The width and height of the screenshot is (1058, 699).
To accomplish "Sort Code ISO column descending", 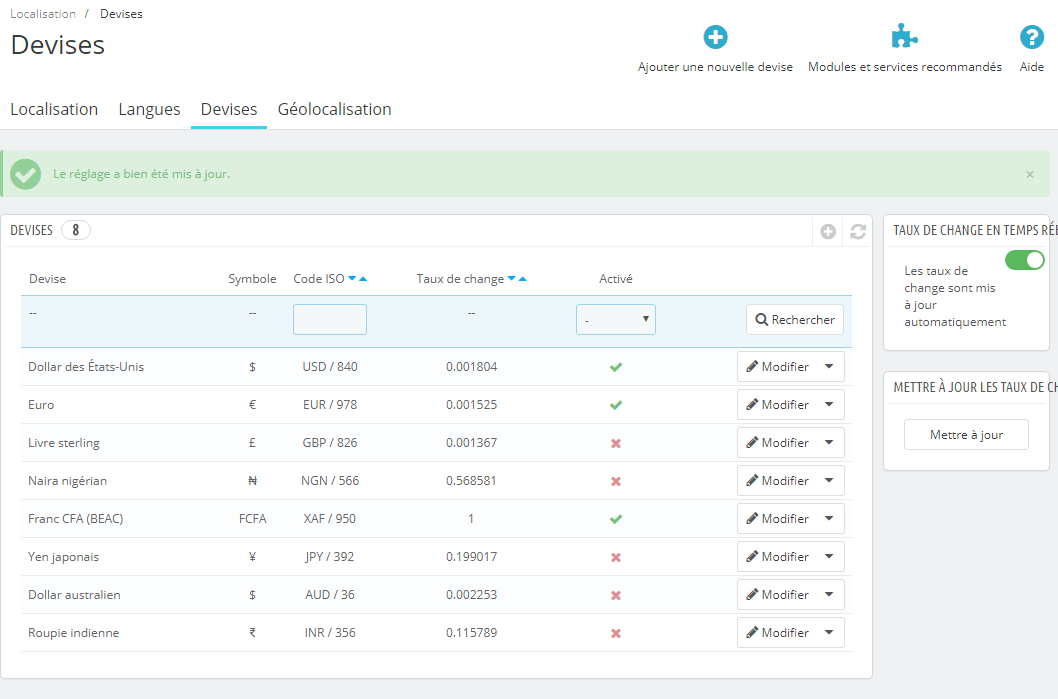I will pos(352,279).
